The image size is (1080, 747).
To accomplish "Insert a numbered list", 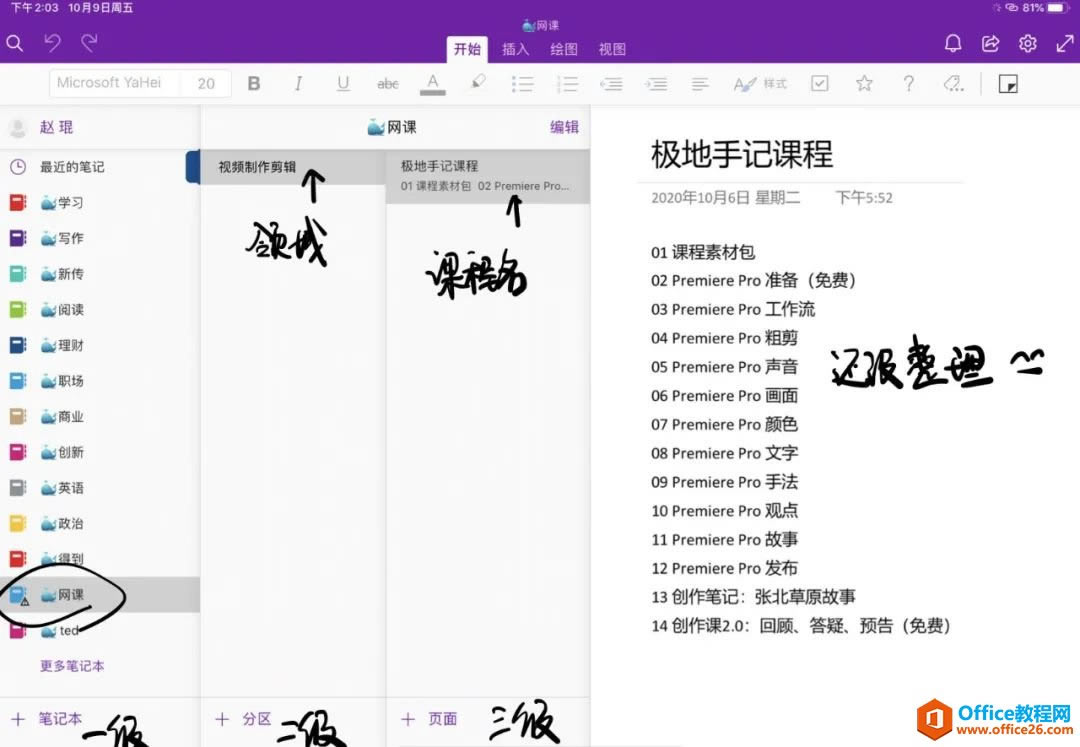I will pos(568,84).
